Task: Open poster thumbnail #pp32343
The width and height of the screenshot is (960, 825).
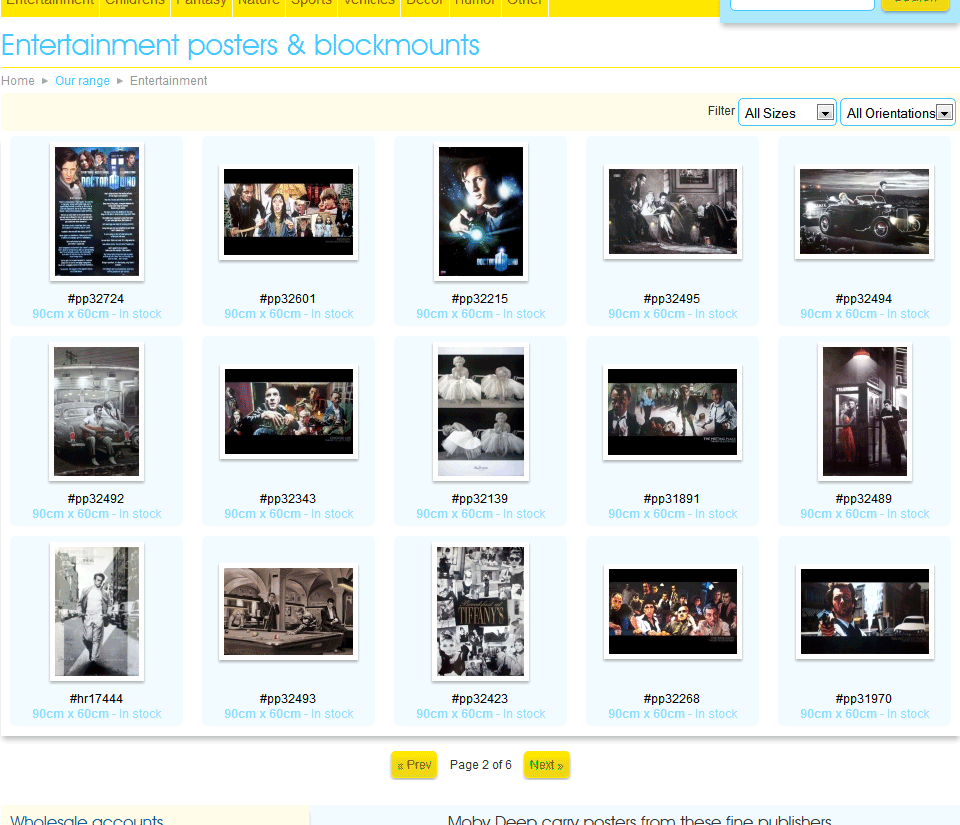Action: click(x=288, y=412)
